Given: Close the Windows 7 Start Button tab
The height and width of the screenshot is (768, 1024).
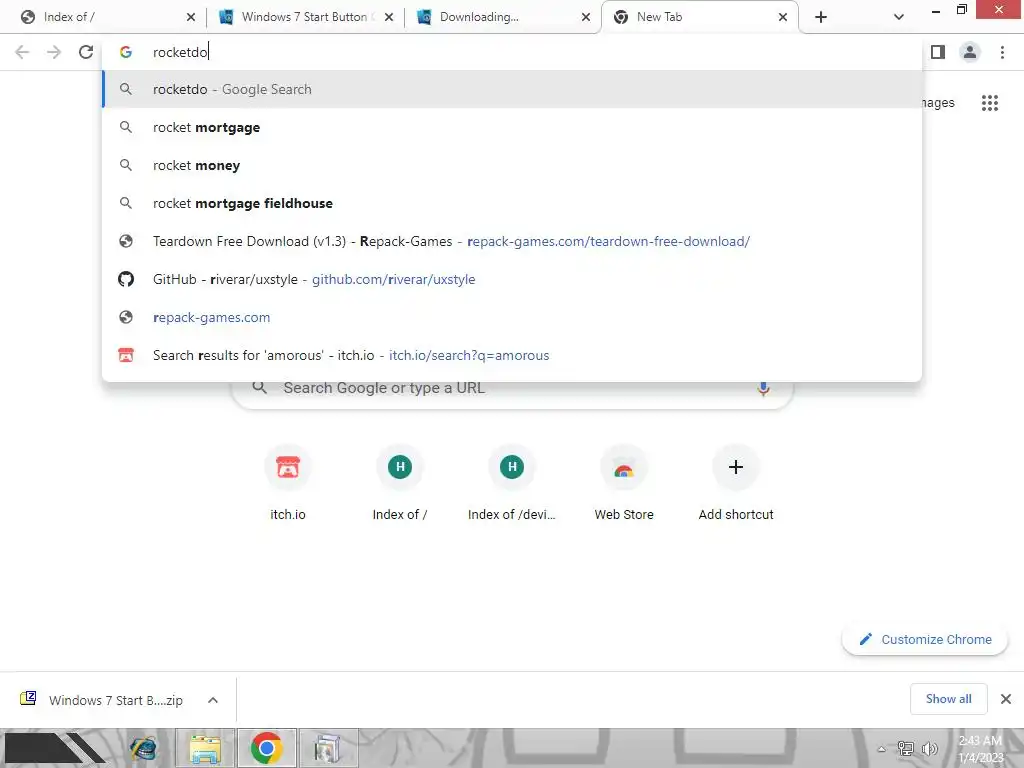Looking at the screenshot, I should click(389, 18).
